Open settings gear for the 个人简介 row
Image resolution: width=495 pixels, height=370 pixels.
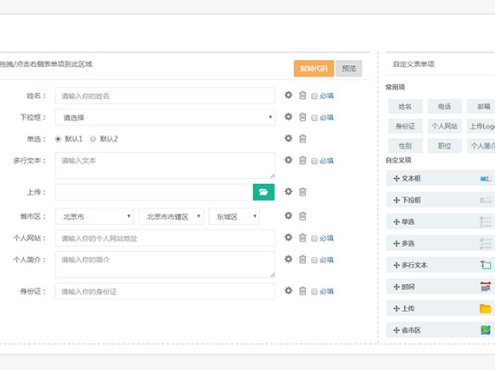(x=288, y=259)
